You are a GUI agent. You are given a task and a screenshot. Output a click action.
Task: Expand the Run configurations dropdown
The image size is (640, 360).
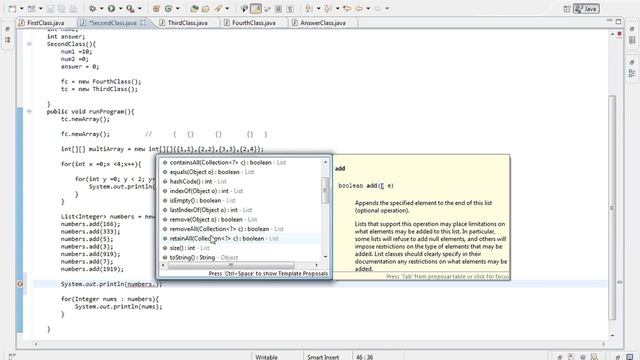click(x=120, y=9)
